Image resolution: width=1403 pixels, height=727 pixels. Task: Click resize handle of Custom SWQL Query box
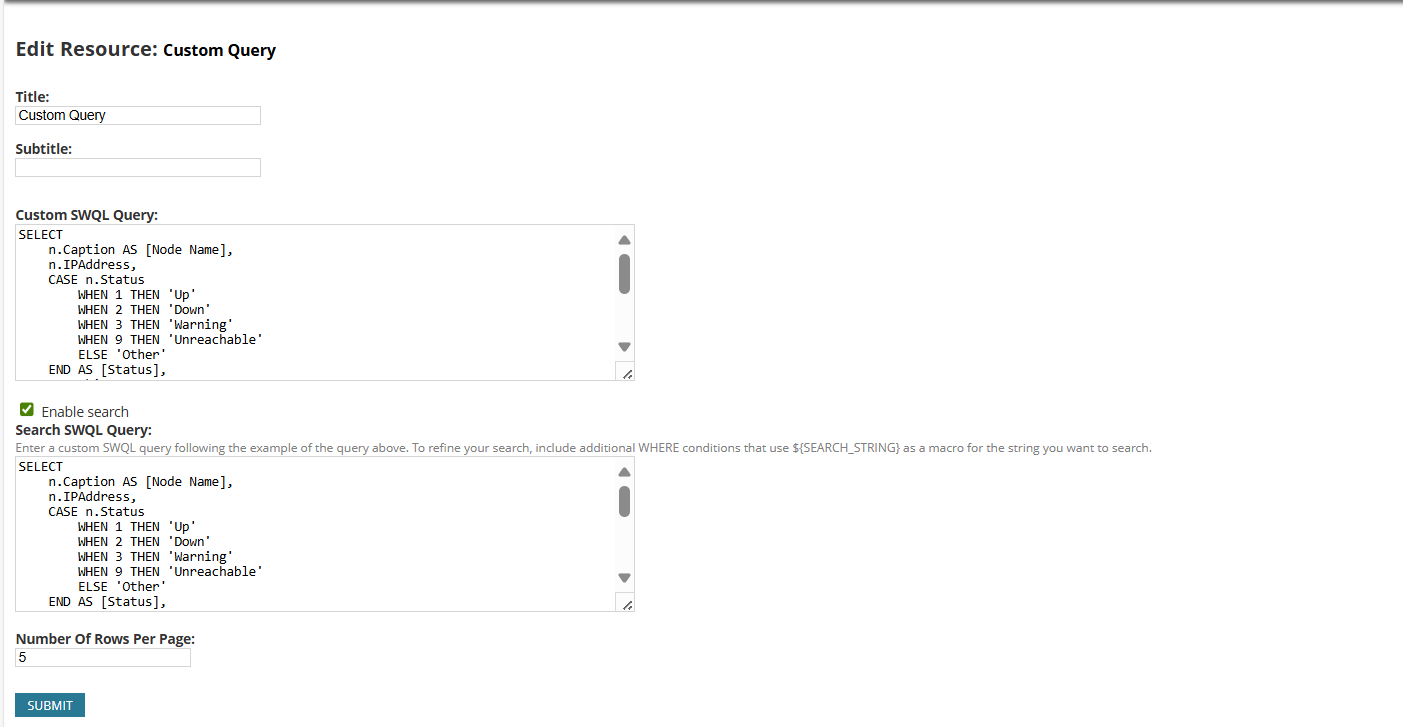[x=626, y=373]
